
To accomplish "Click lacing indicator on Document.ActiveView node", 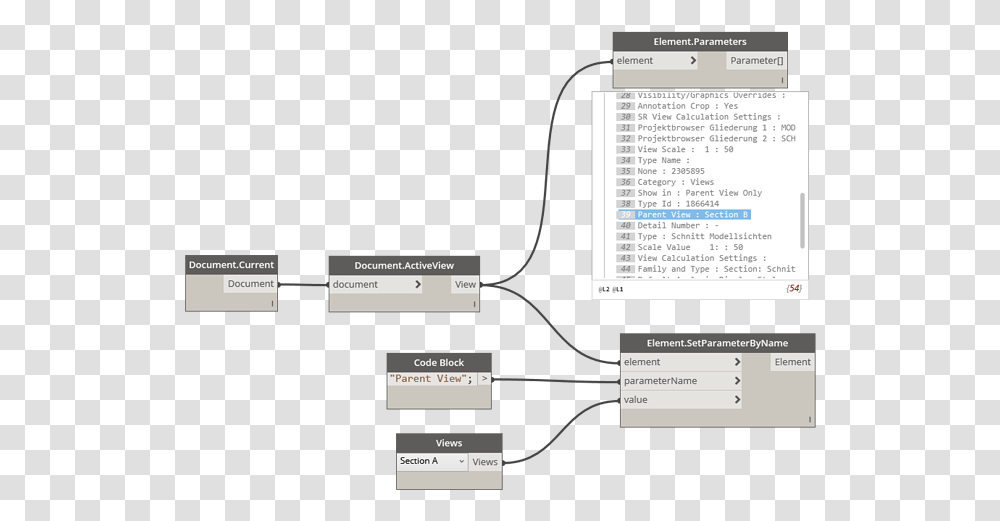I will [x=475, y=302].
